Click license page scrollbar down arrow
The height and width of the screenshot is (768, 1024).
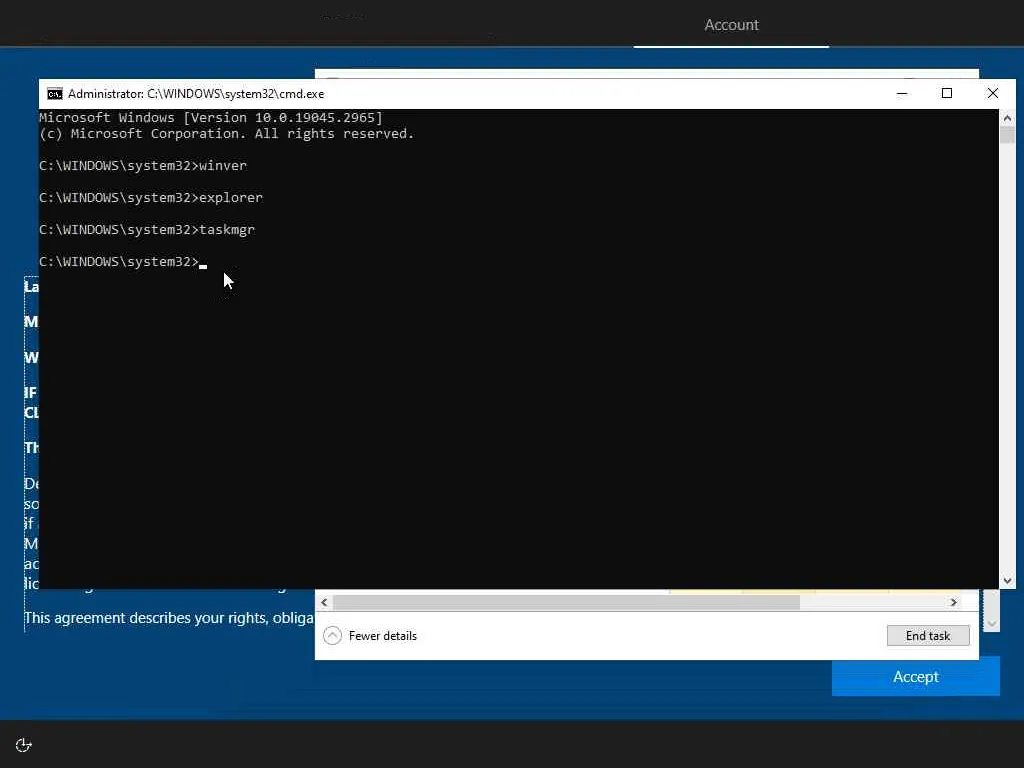point(991,624)
